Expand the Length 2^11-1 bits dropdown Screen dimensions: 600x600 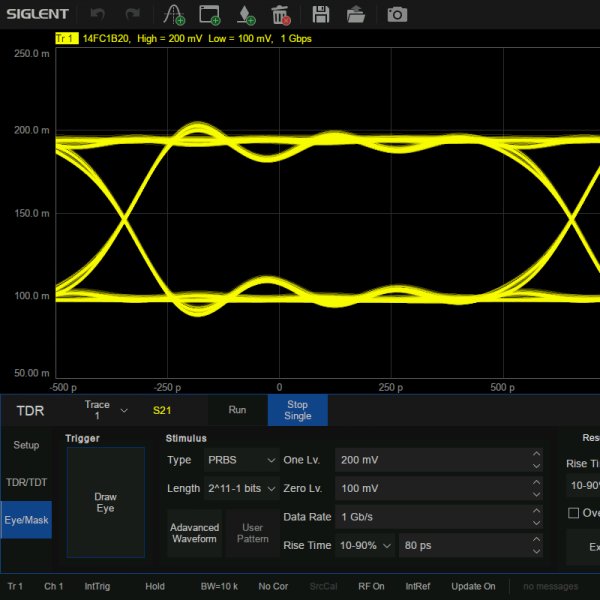240,488
